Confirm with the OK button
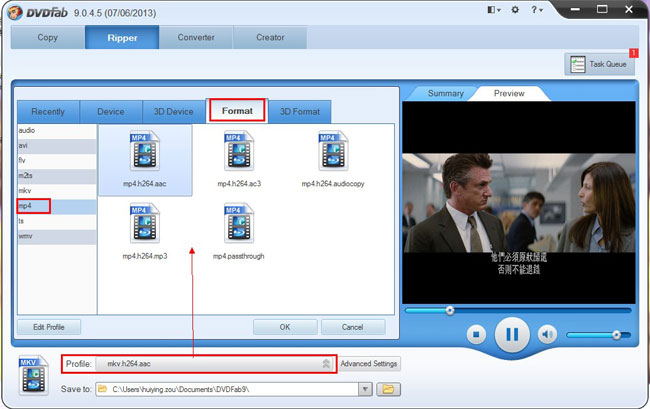 coord(285,327)
